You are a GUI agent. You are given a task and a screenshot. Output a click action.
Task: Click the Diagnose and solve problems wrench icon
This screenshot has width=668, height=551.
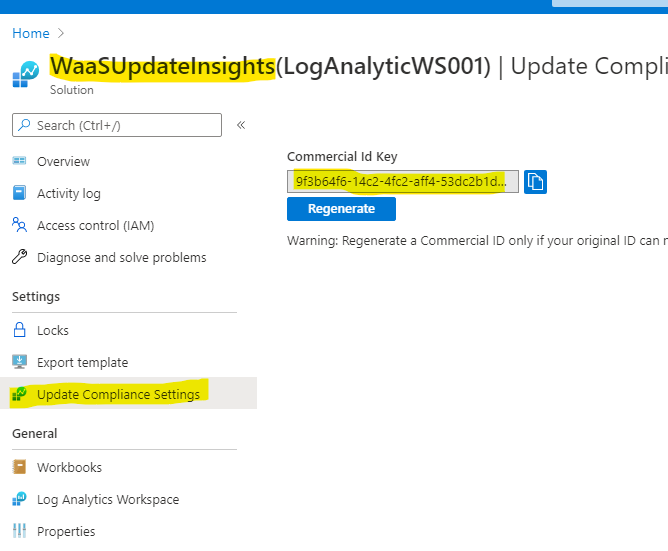(19, 257)
